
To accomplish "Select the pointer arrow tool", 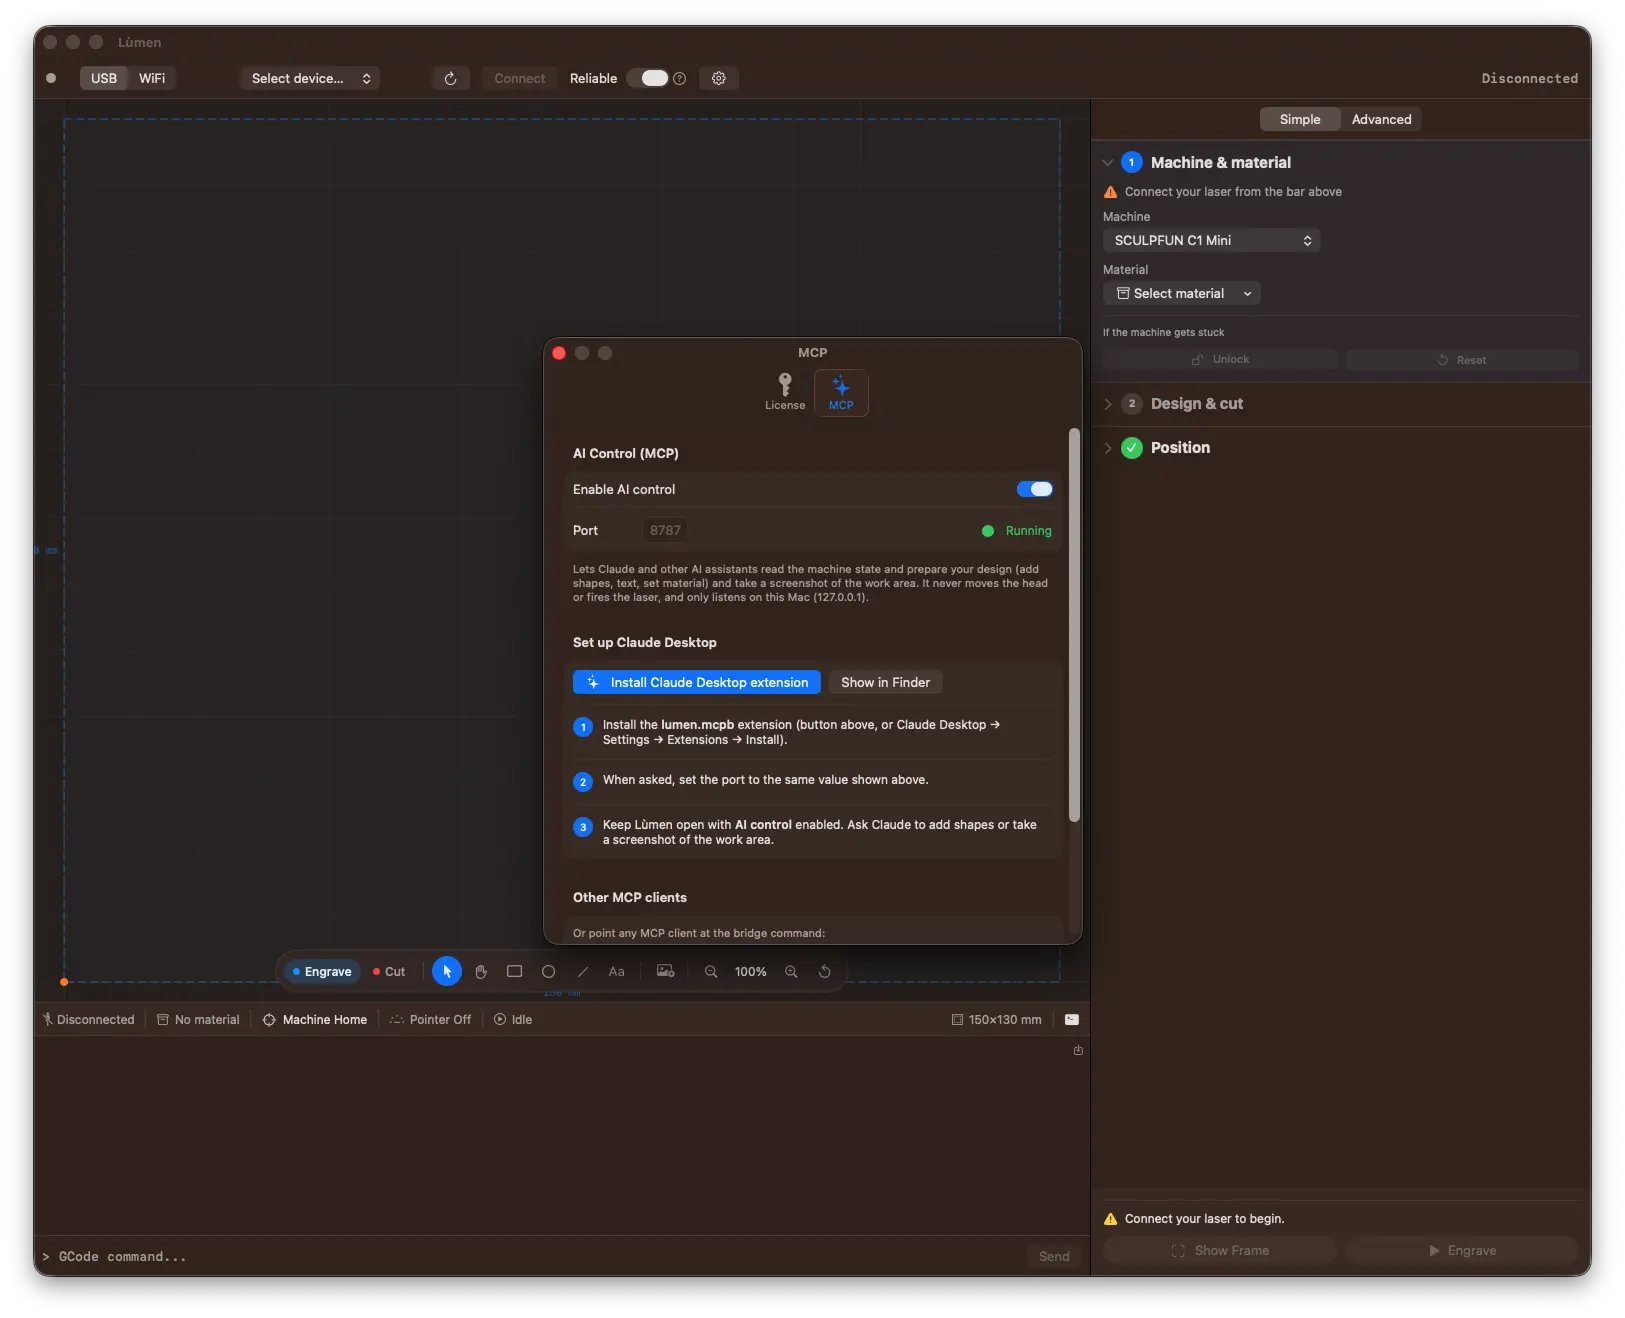I will pos(447,971).
